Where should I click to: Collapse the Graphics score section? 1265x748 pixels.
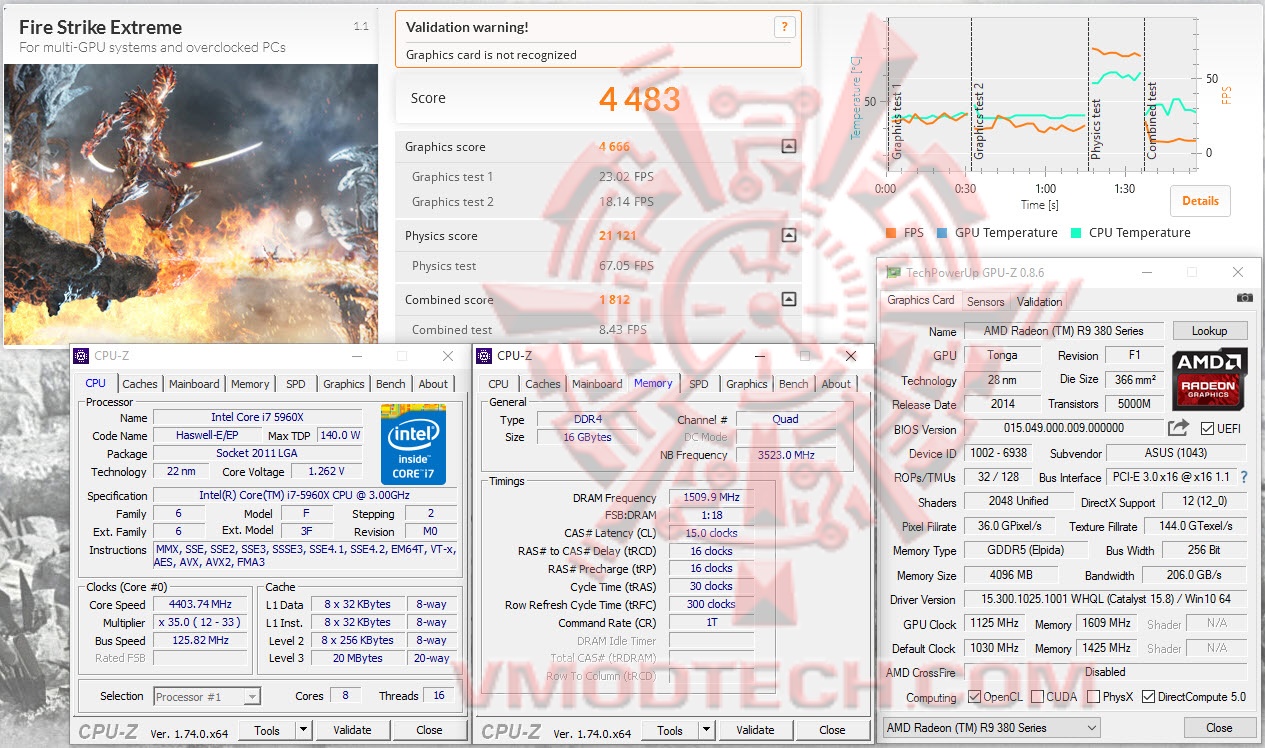coord(789,146)
